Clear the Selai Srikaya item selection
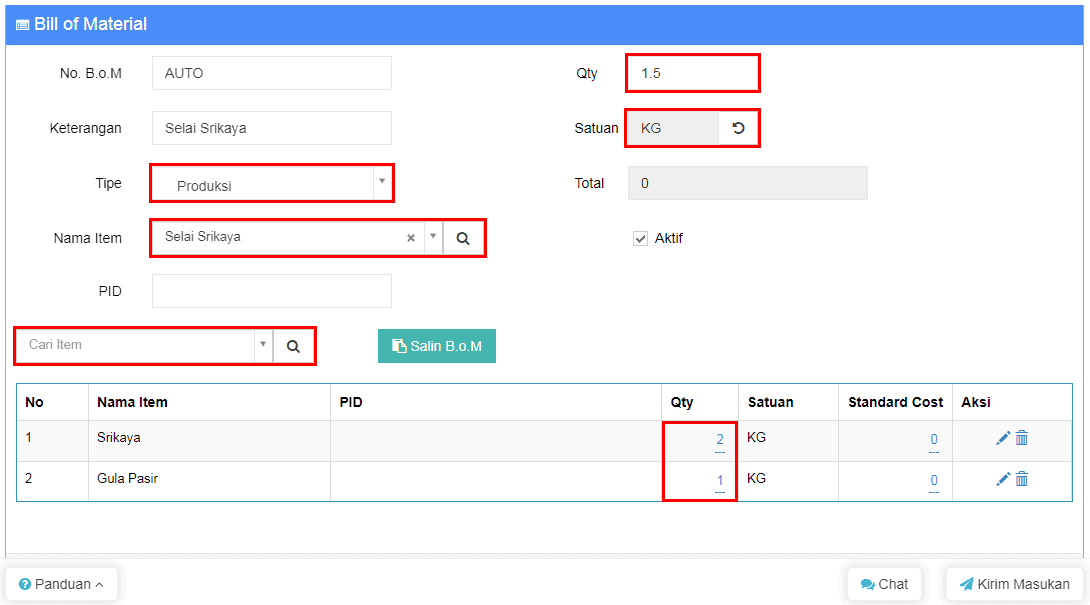Screen dimensions: 1090x605 [411, 238]
